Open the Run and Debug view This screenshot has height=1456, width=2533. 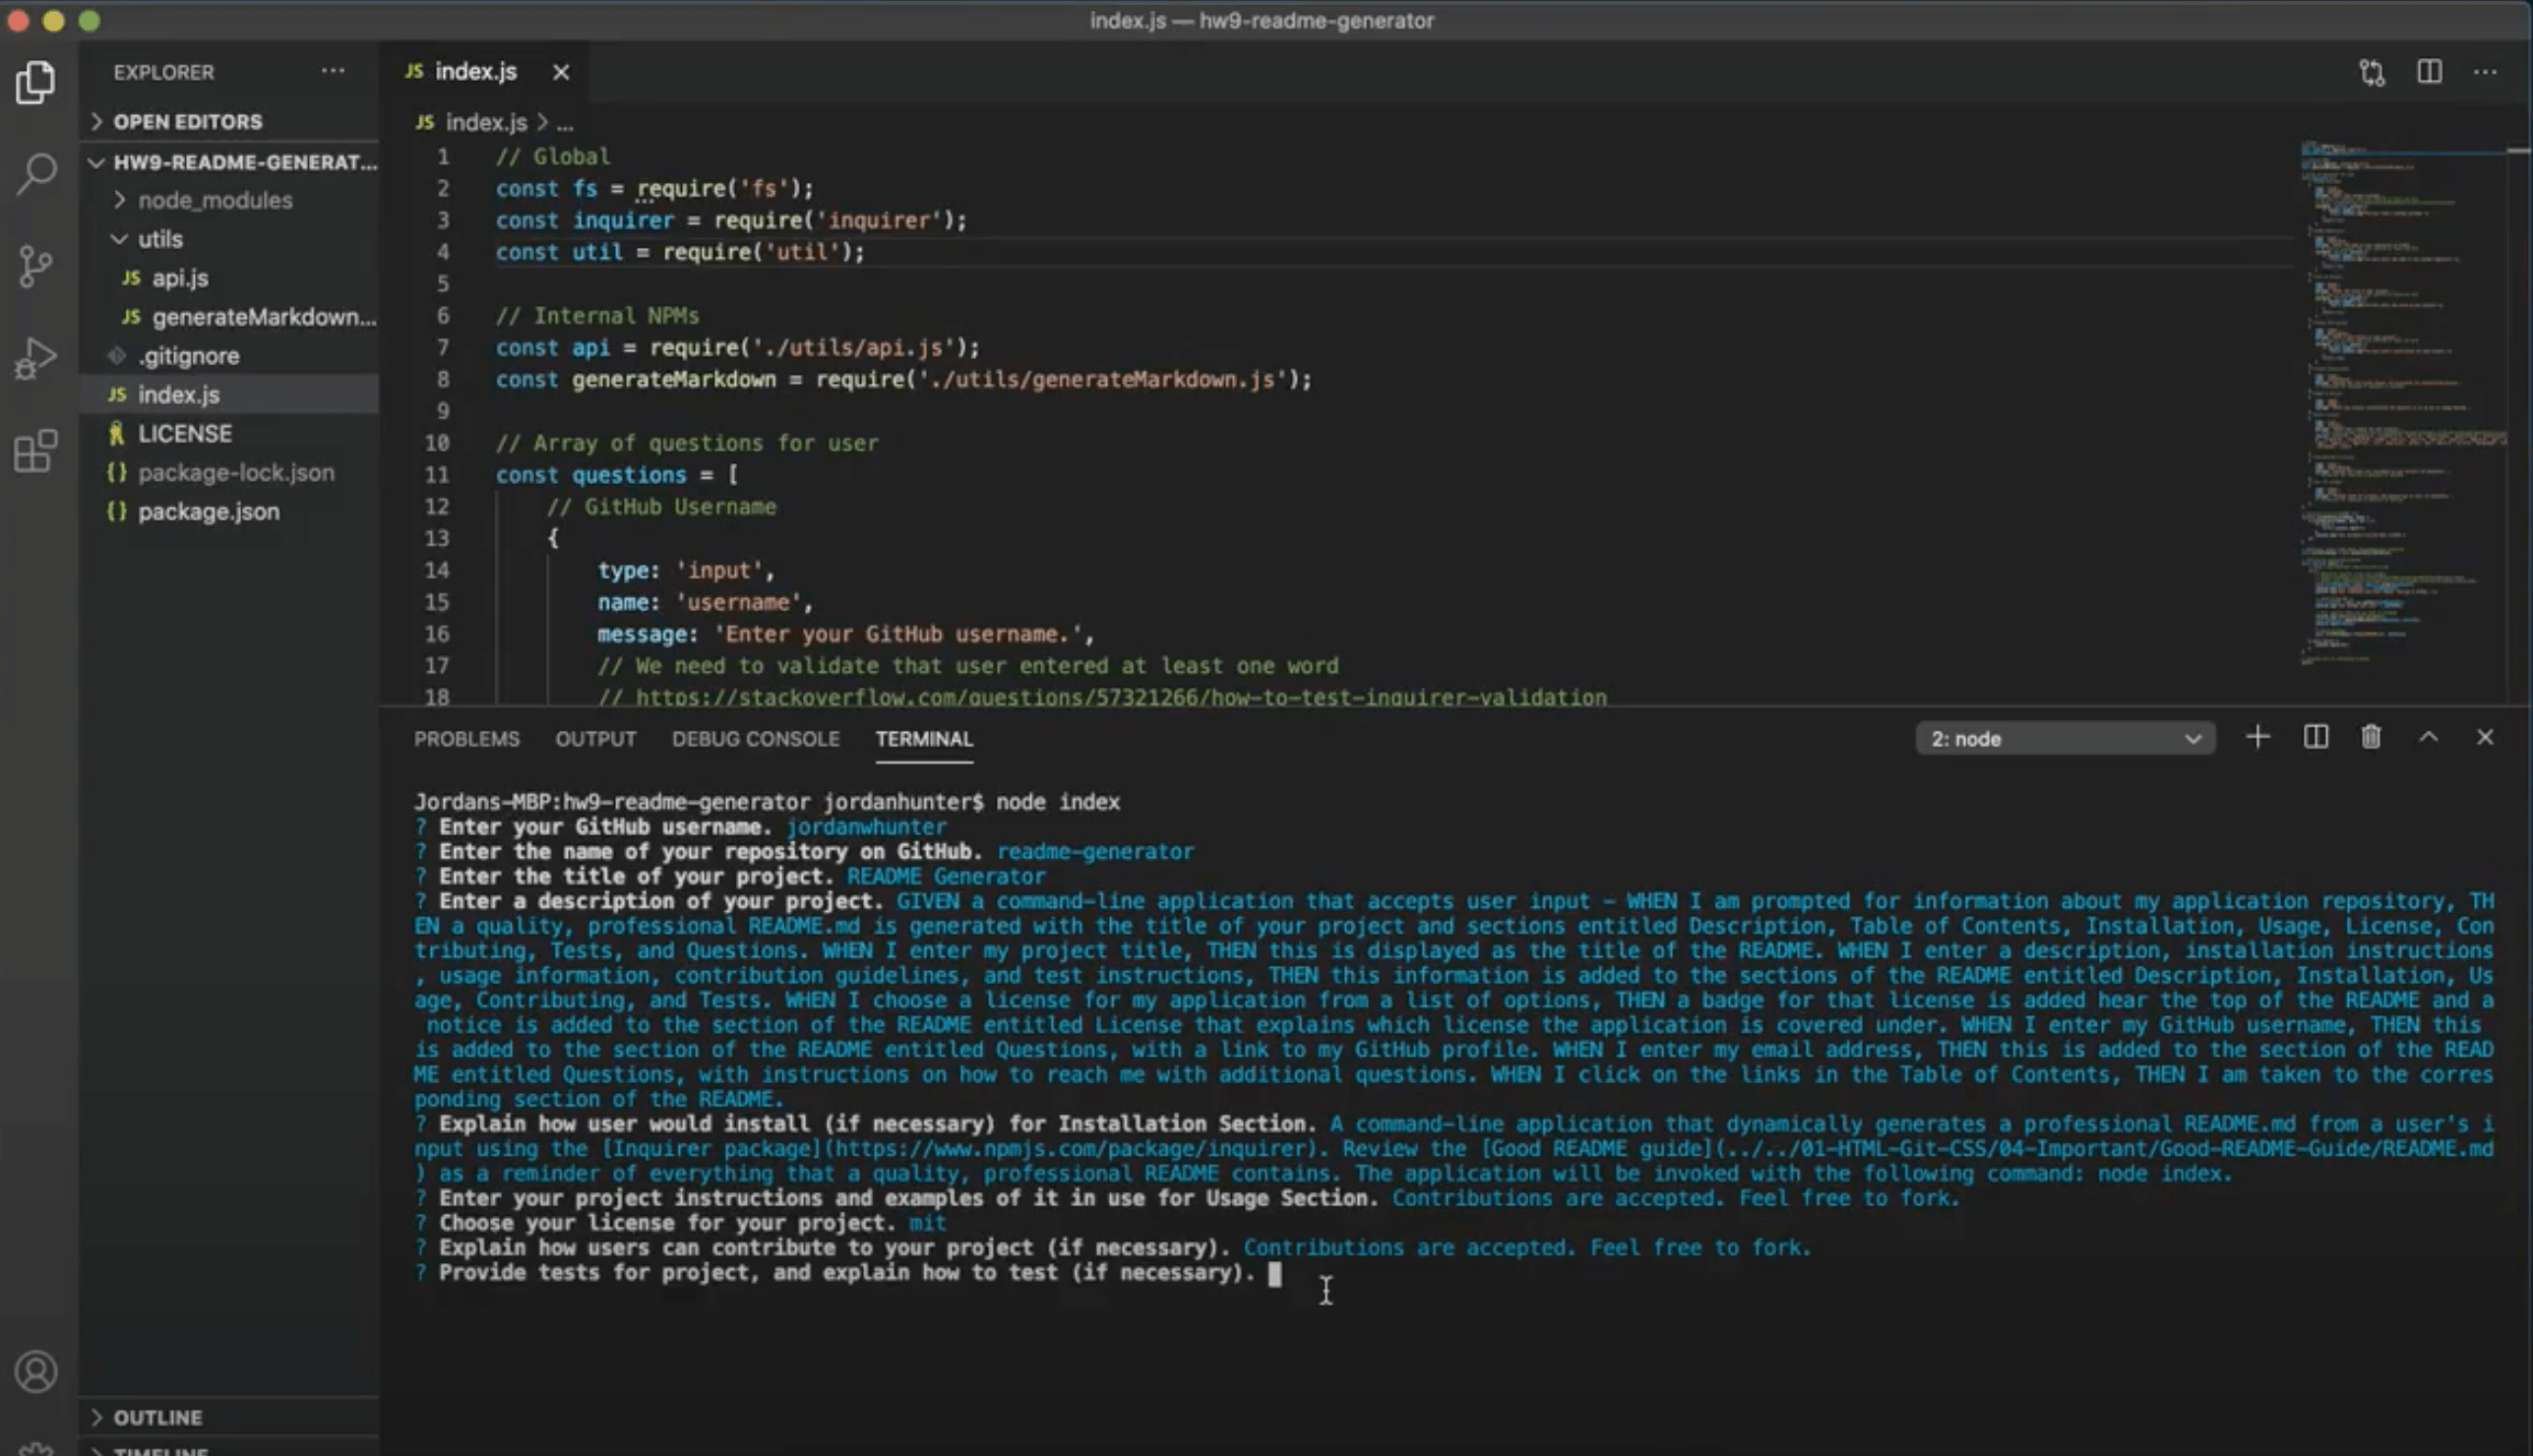point(36,357)
